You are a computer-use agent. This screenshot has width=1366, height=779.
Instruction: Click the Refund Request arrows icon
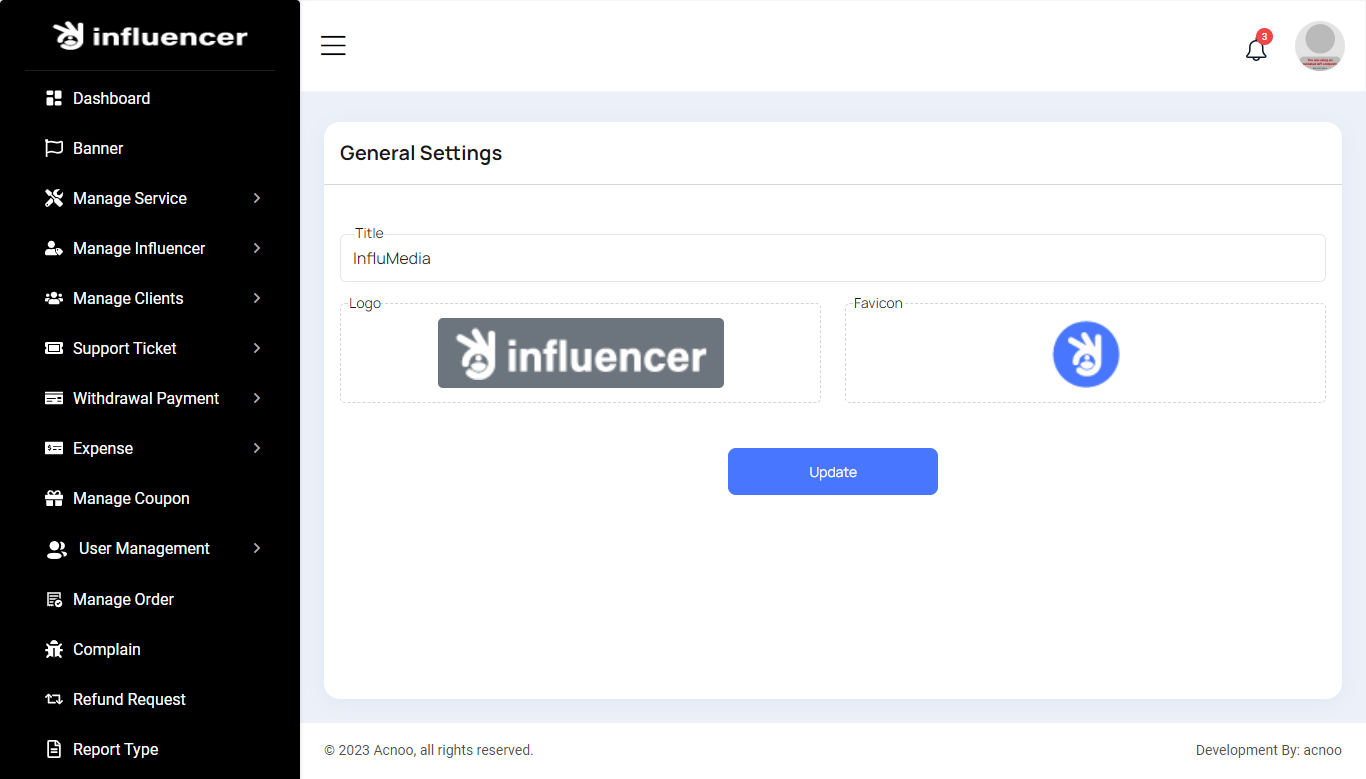point(54,699)
